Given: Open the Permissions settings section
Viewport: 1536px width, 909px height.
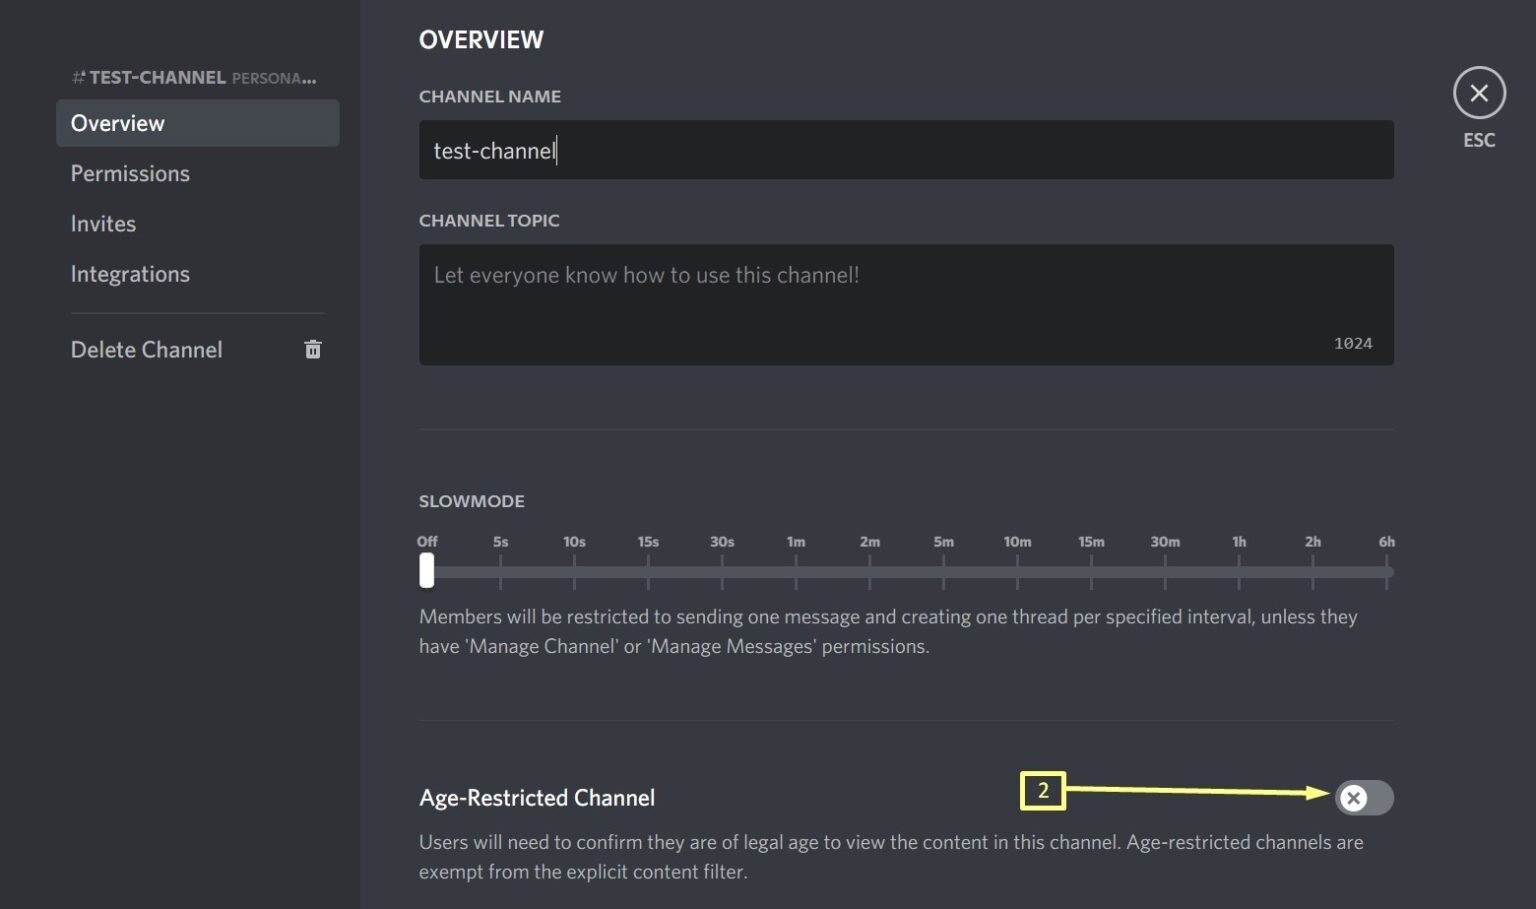Looking at the screenshot, I should 130,173.
